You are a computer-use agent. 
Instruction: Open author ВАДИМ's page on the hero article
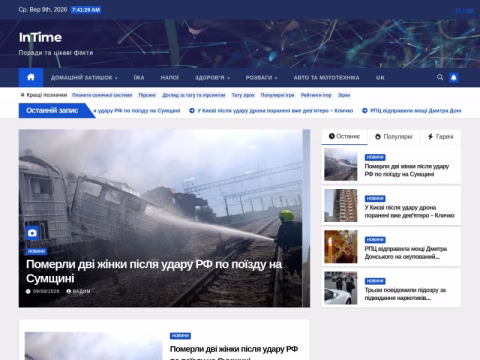coord(81,291)
